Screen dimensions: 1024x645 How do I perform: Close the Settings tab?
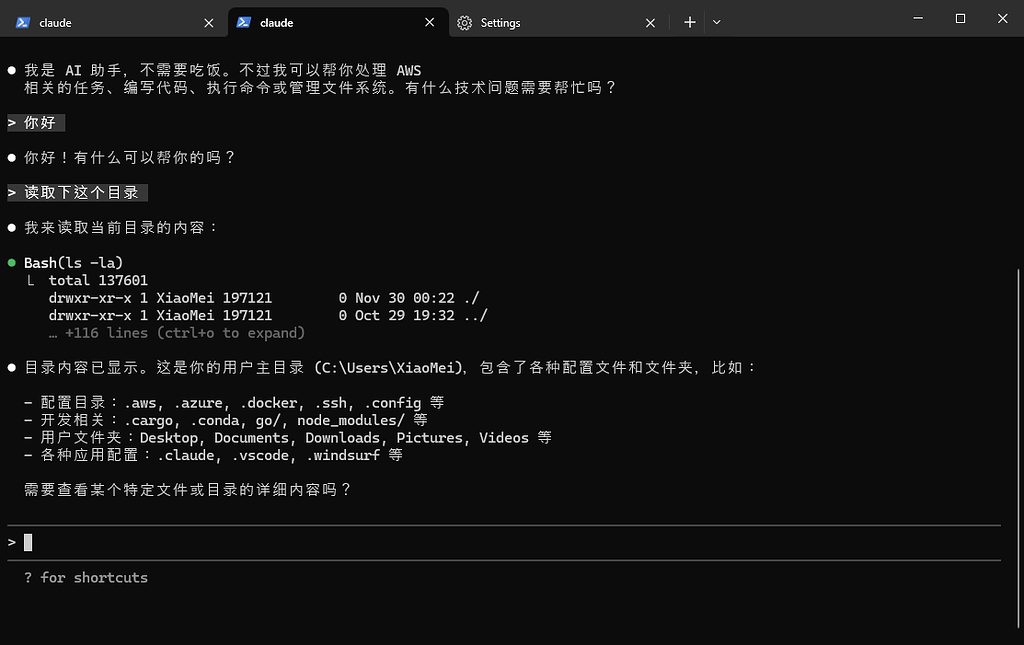click(650, 23)
